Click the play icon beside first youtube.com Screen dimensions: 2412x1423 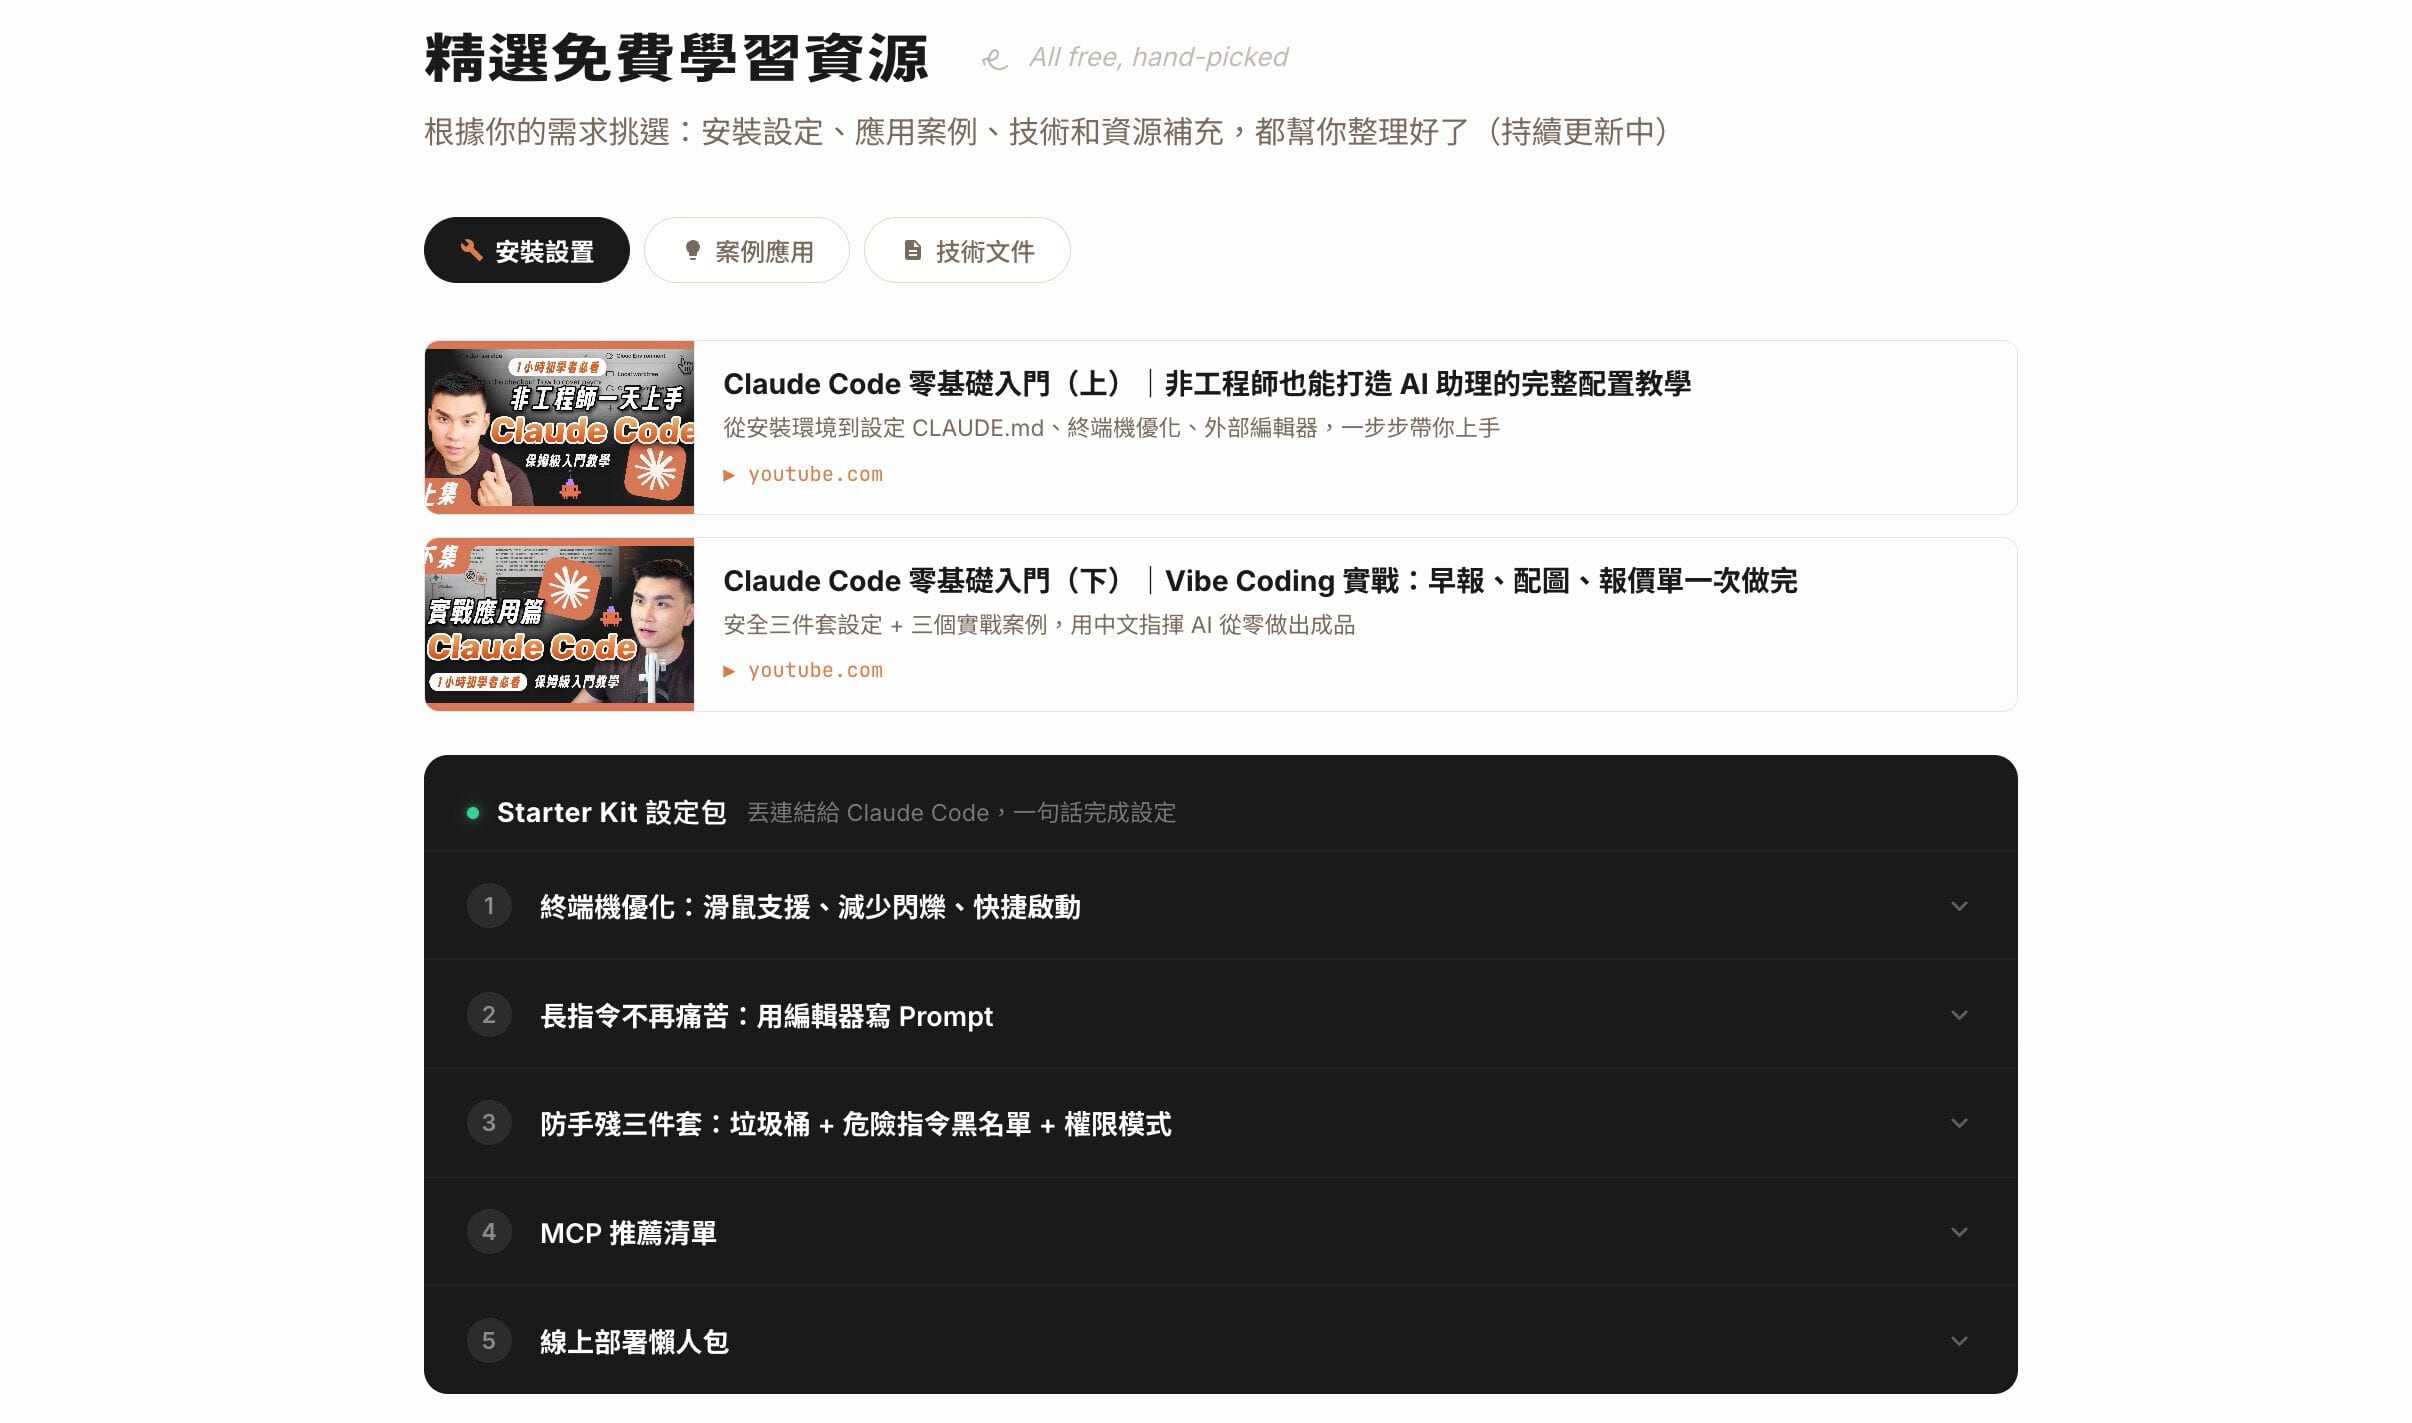tap(730, 475)
